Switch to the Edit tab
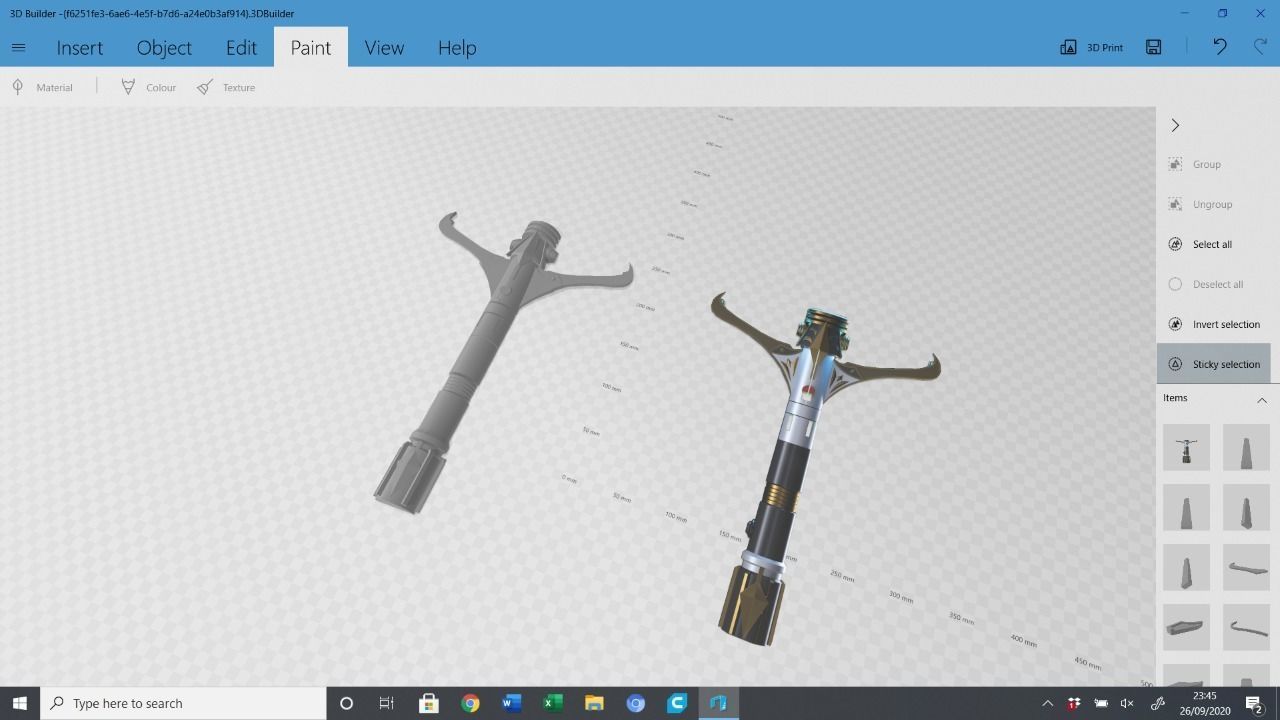This screenshot has width=1280, height=720. point(241,48)
